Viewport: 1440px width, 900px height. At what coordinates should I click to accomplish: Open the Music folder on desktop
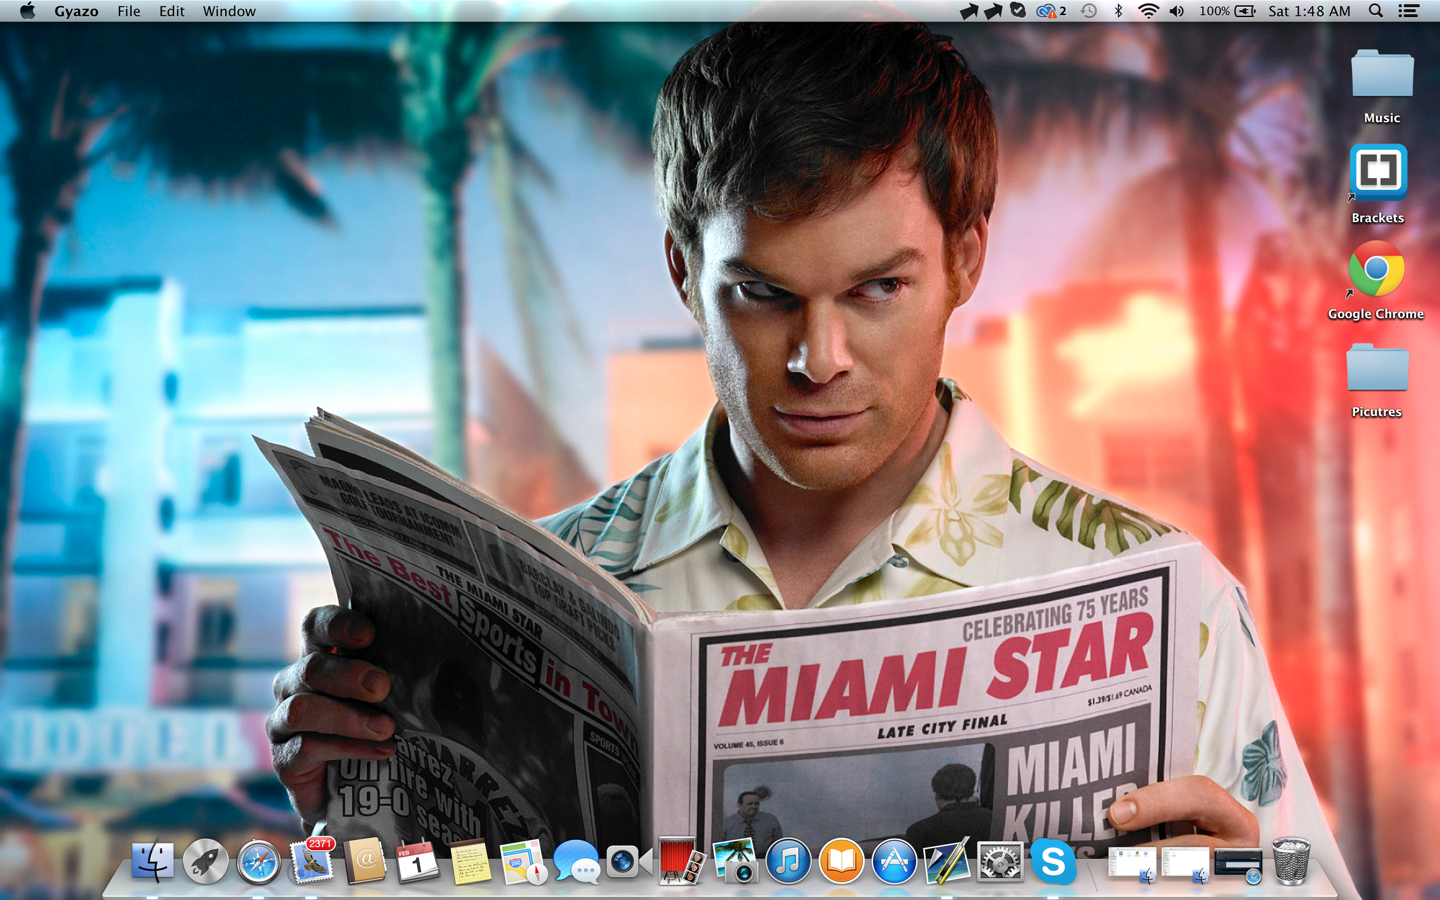pos(1382,87)
